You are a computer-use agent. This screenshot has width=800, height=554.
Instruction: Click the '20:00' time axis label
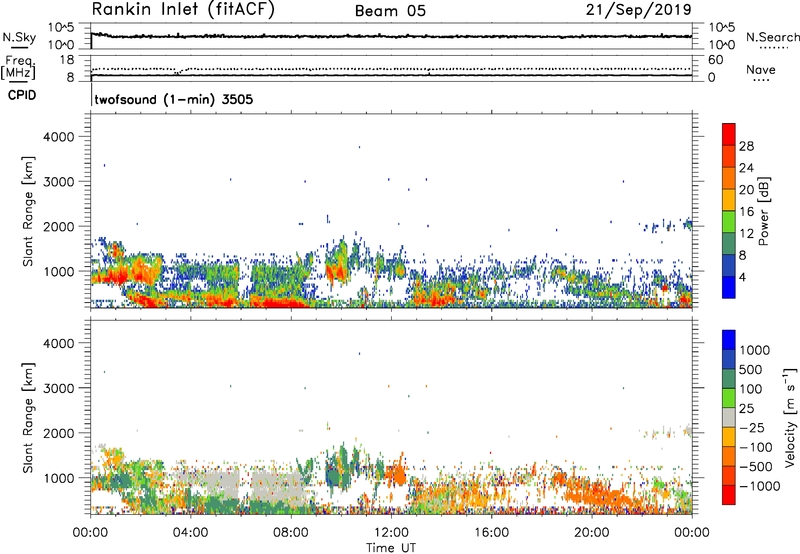click(x=592, y=533)
